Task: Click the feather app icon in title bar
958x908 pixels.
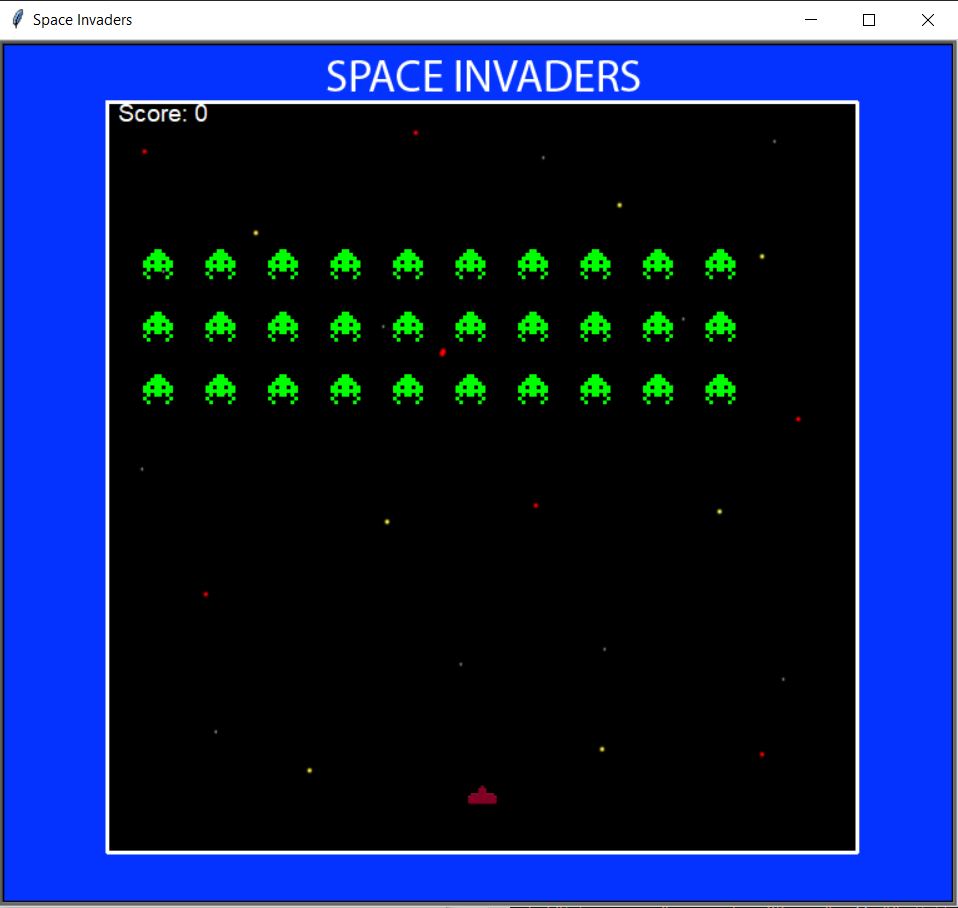Action: (x=17, y=20)
